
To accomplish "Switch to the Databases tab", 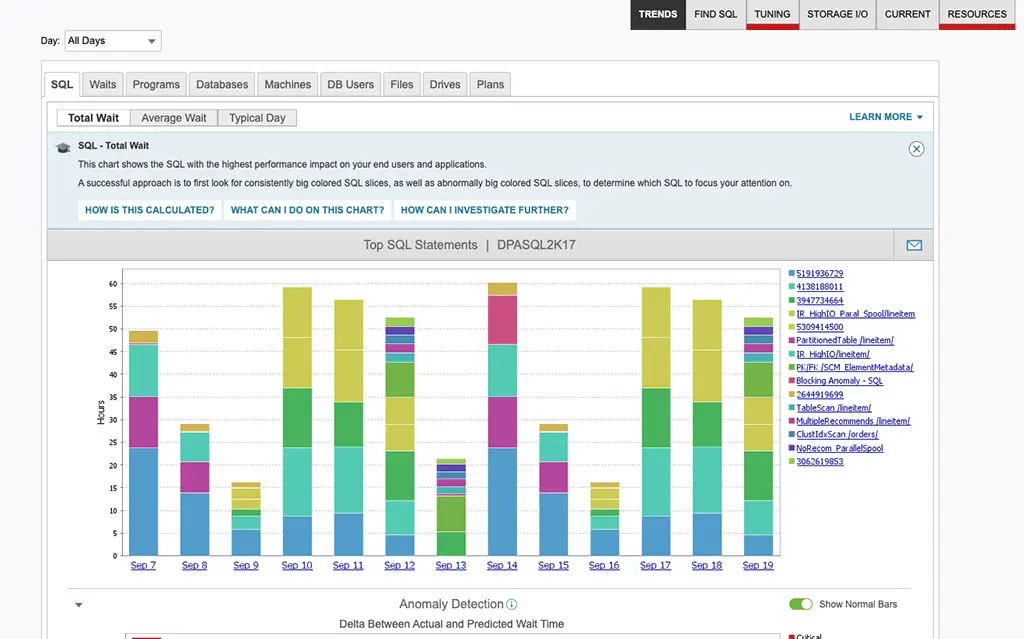I will [x=221, y=84].
